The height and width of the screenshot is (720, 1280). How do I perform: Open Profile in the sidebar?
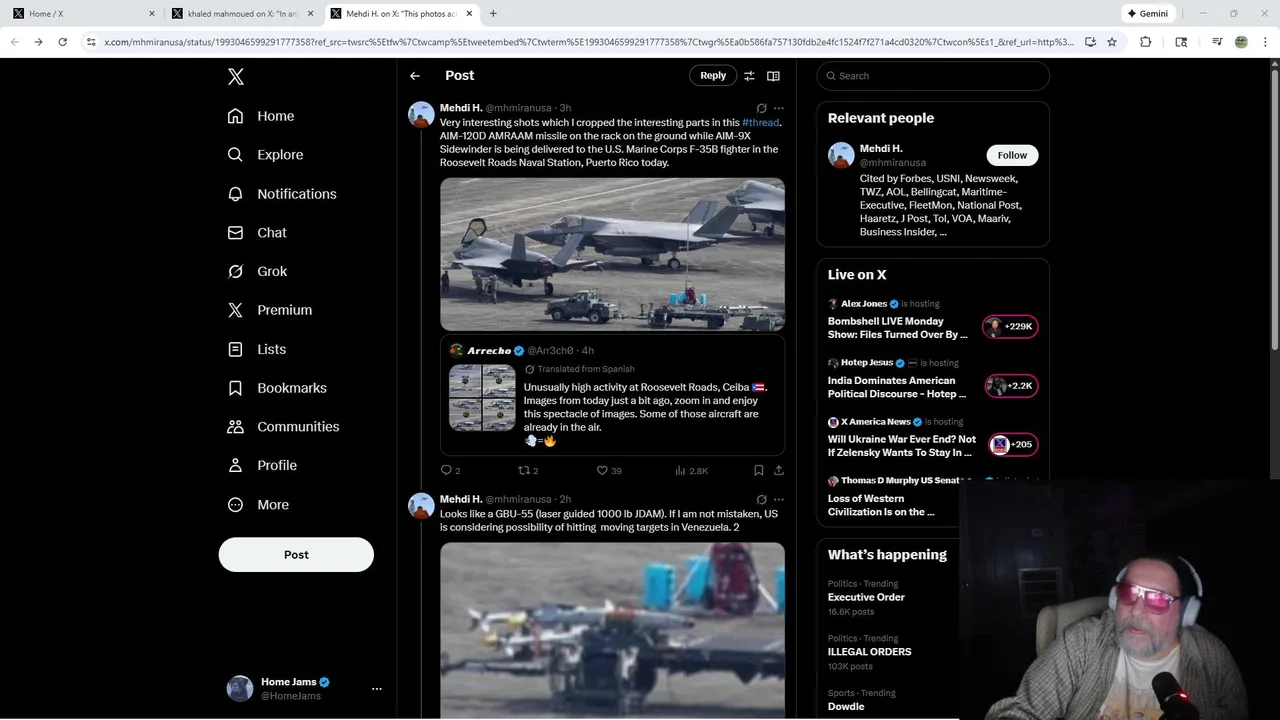click(x=262, y=466)
